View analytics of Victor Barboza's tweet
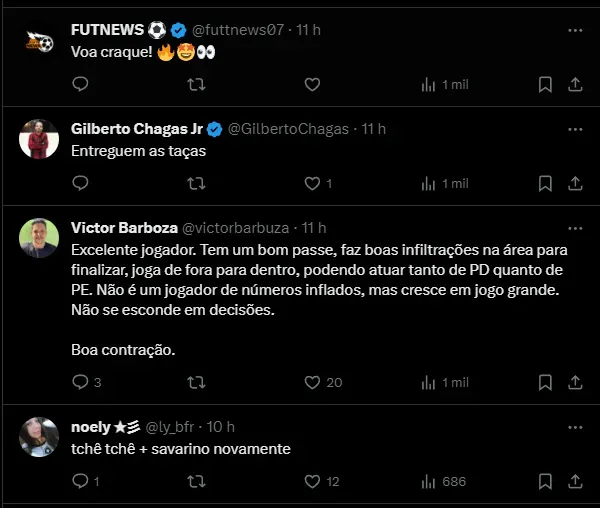600x508 pixels. 428,382
